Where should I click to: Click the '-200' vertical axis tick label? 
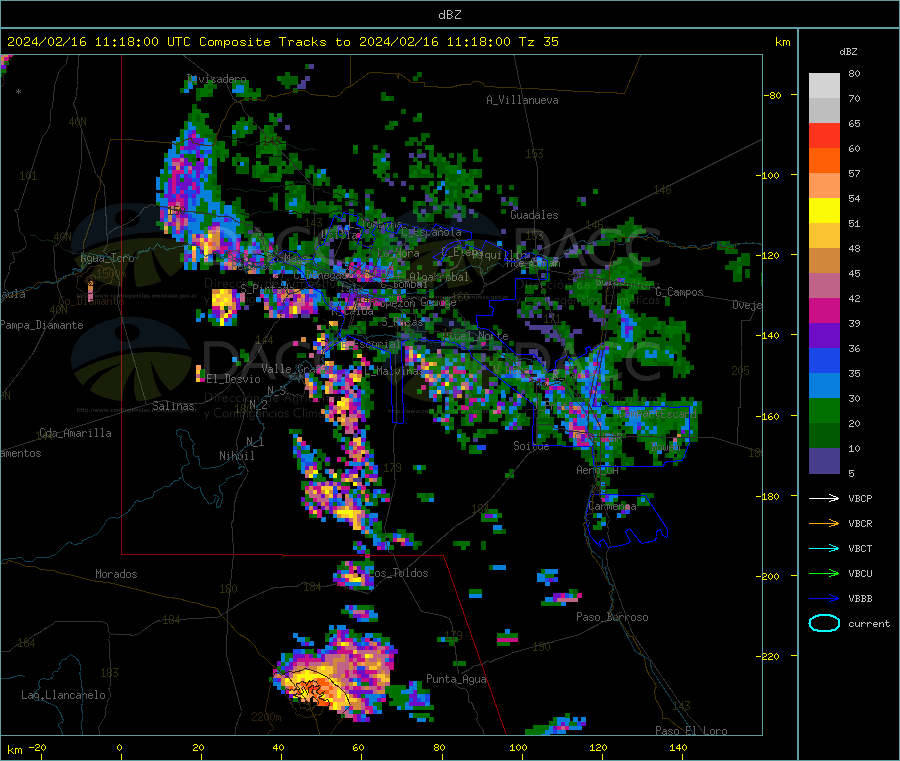click(767, 576)
